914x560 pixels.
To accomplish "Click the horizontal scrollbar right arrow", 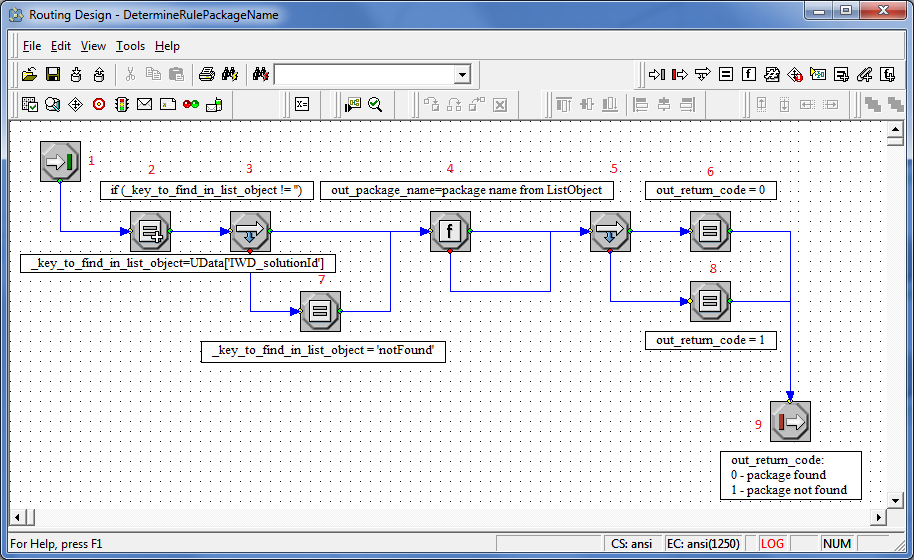I will click(x=879, y=517).
